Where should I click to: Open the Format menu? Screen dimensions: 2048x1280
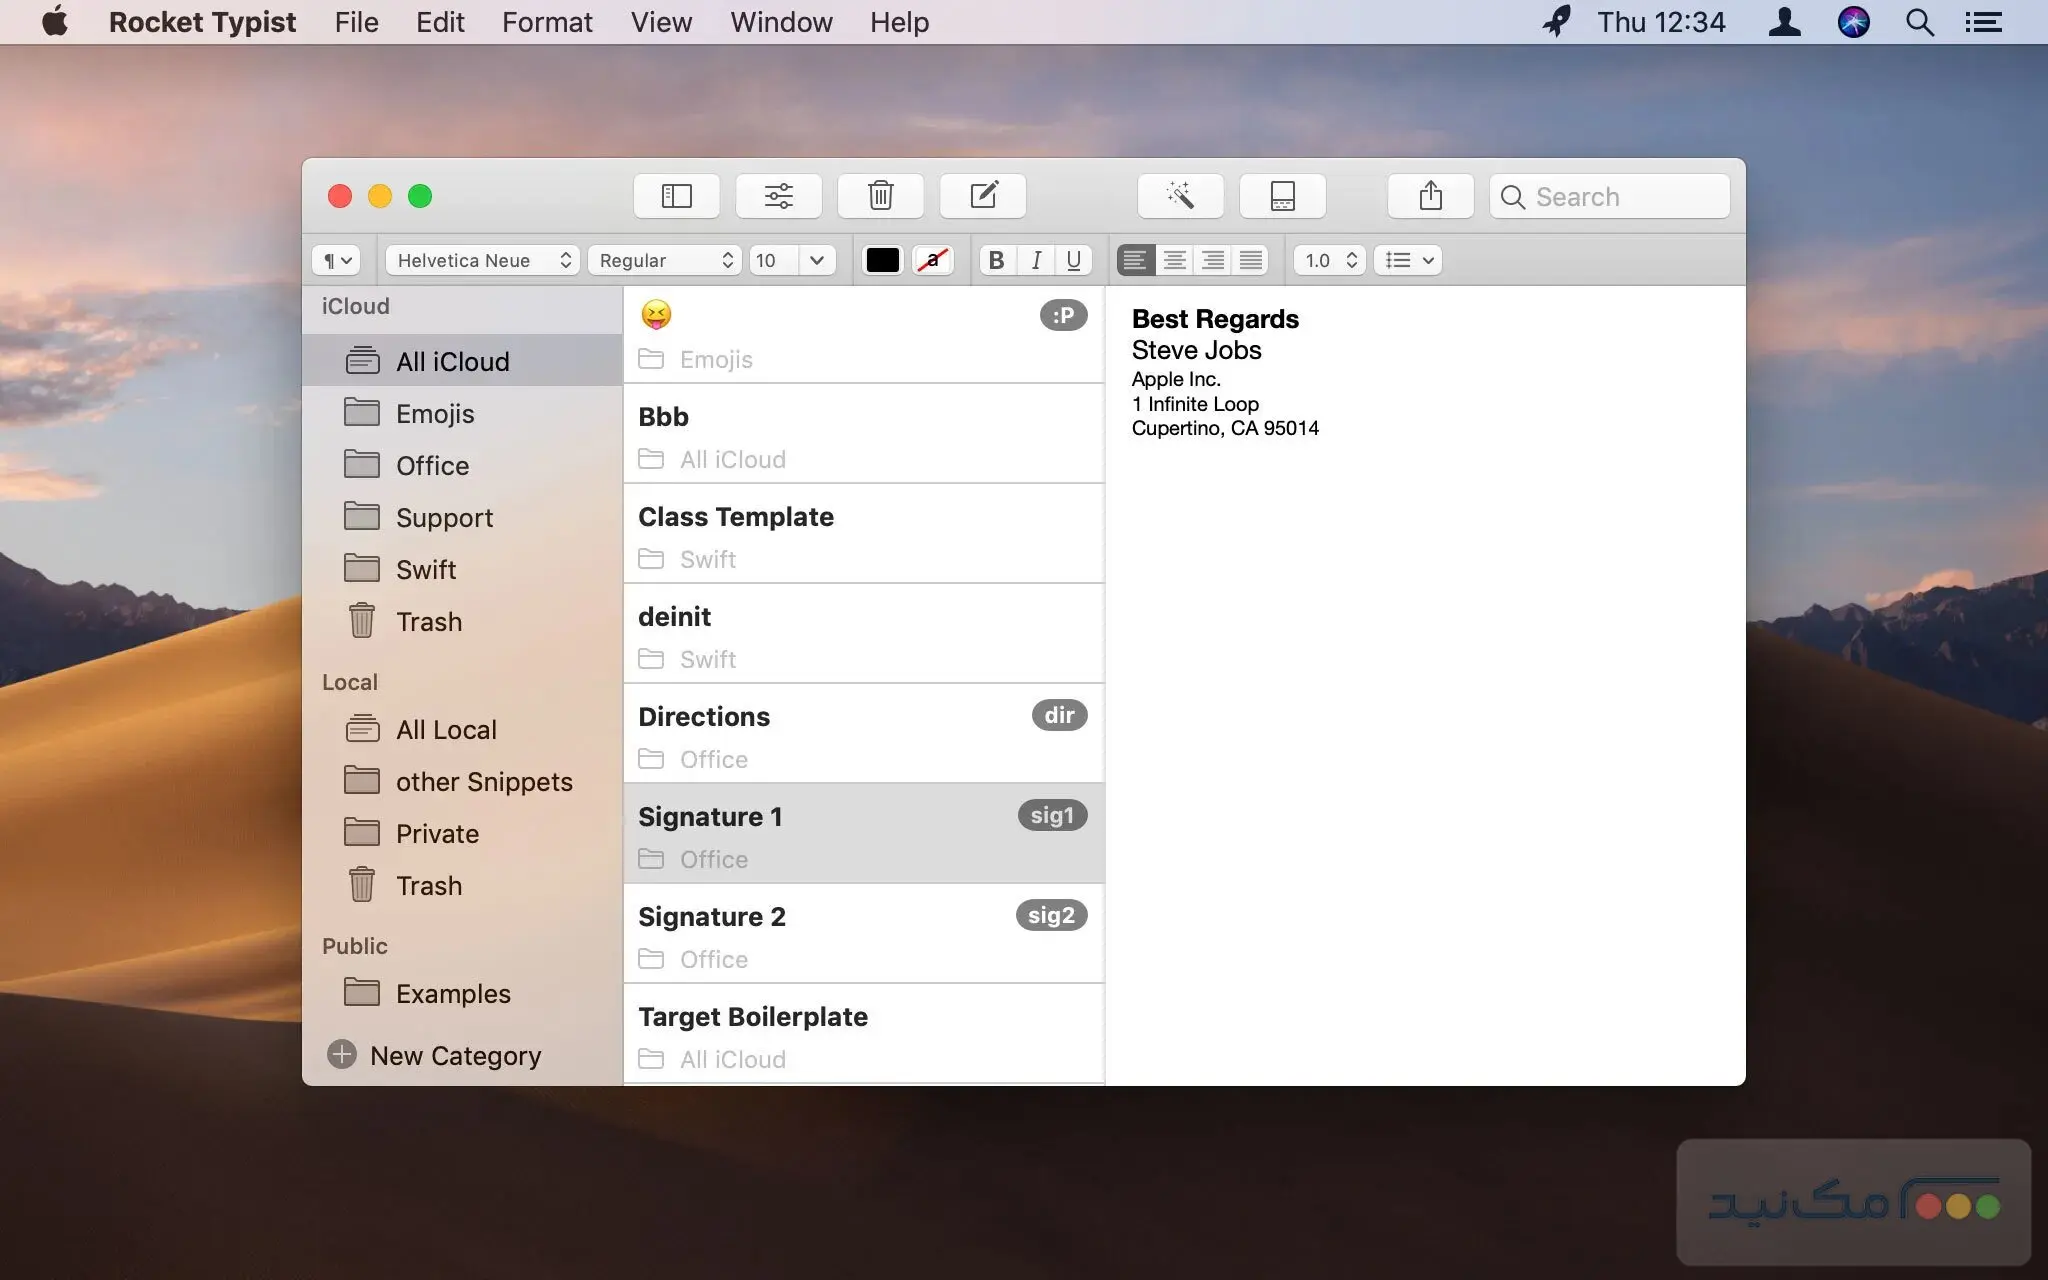(x=547, y=22)
